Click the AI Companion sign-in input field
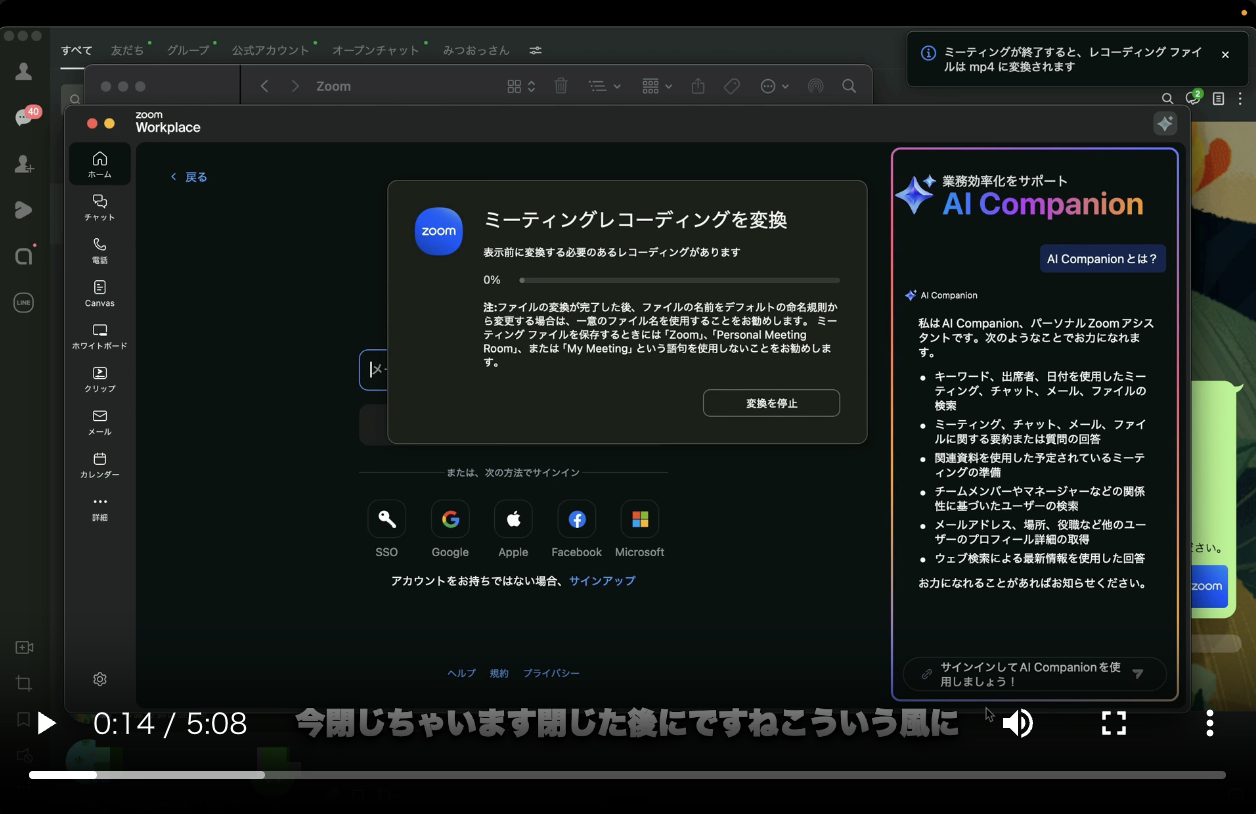Viewport: 1256px width, 814px height. pyautogui.click(x=1034, y=674)
